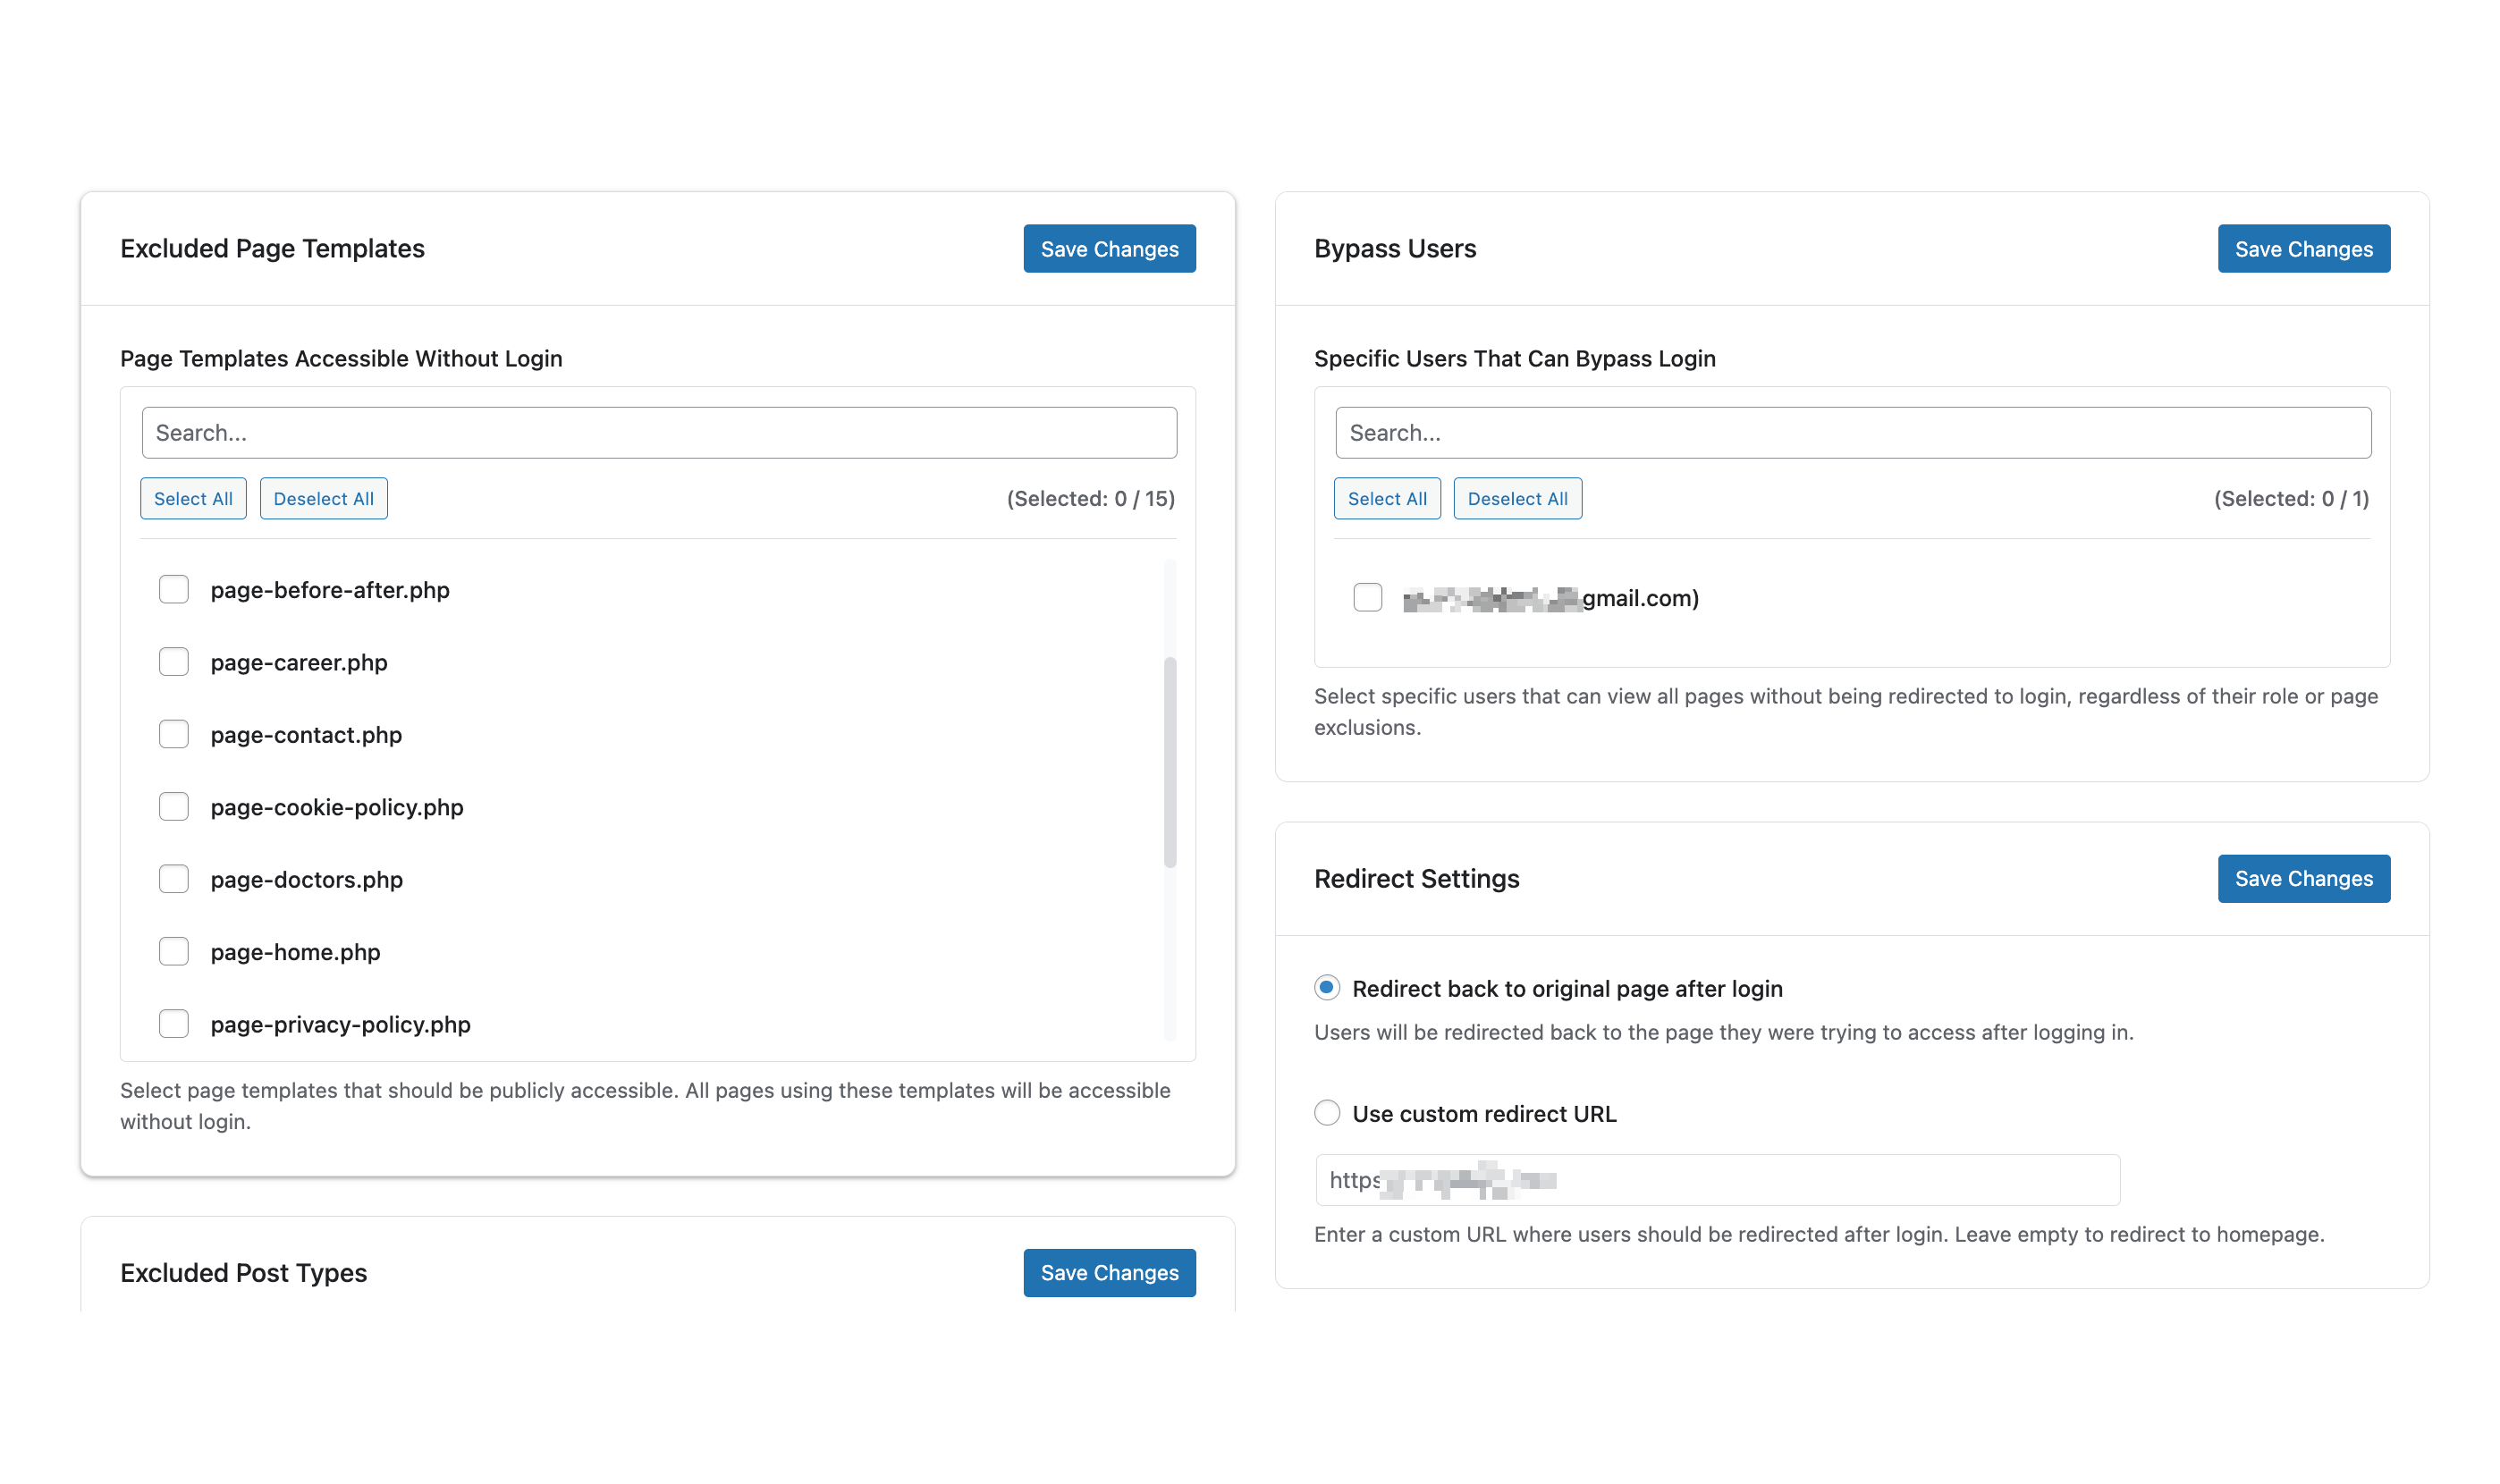
Task: Save changes for Excluded Post Types
Action: pos(1109,1273)
